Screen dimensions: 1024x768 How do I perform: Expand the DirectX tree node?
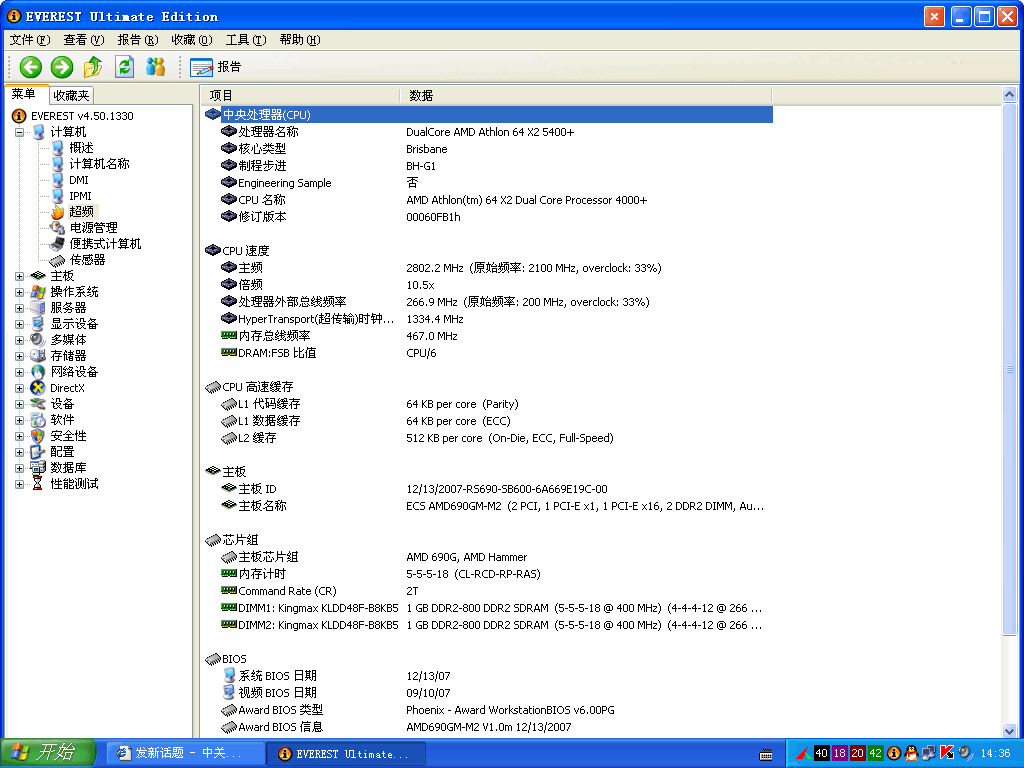coord(20,388)
